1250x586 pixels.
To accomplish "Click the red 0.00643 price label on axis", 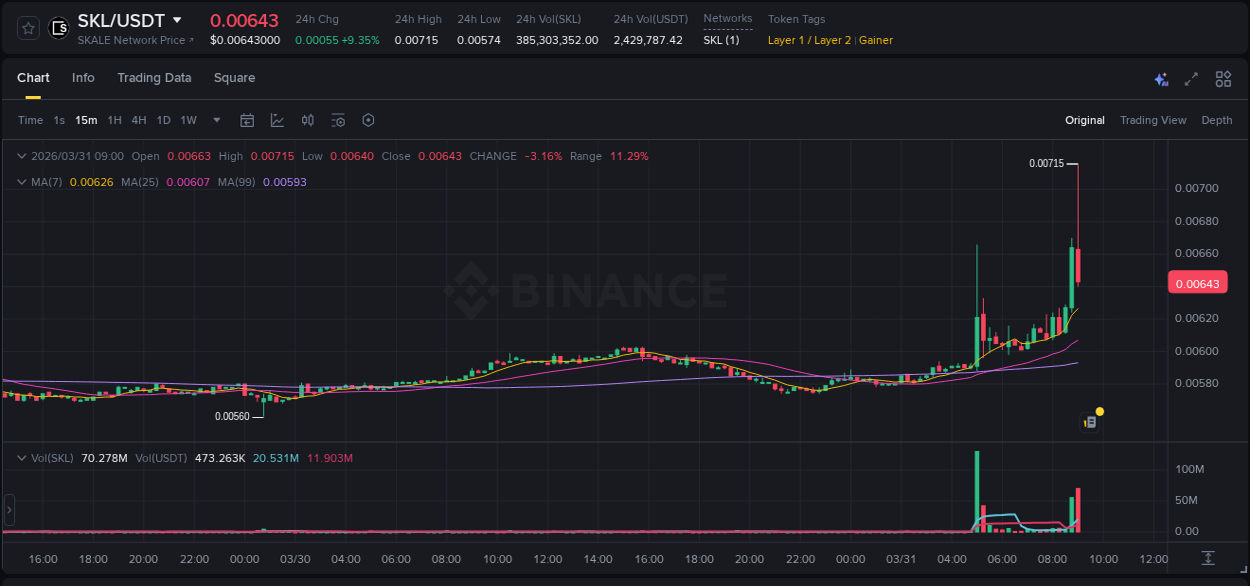I will (x=1197, y=282).
